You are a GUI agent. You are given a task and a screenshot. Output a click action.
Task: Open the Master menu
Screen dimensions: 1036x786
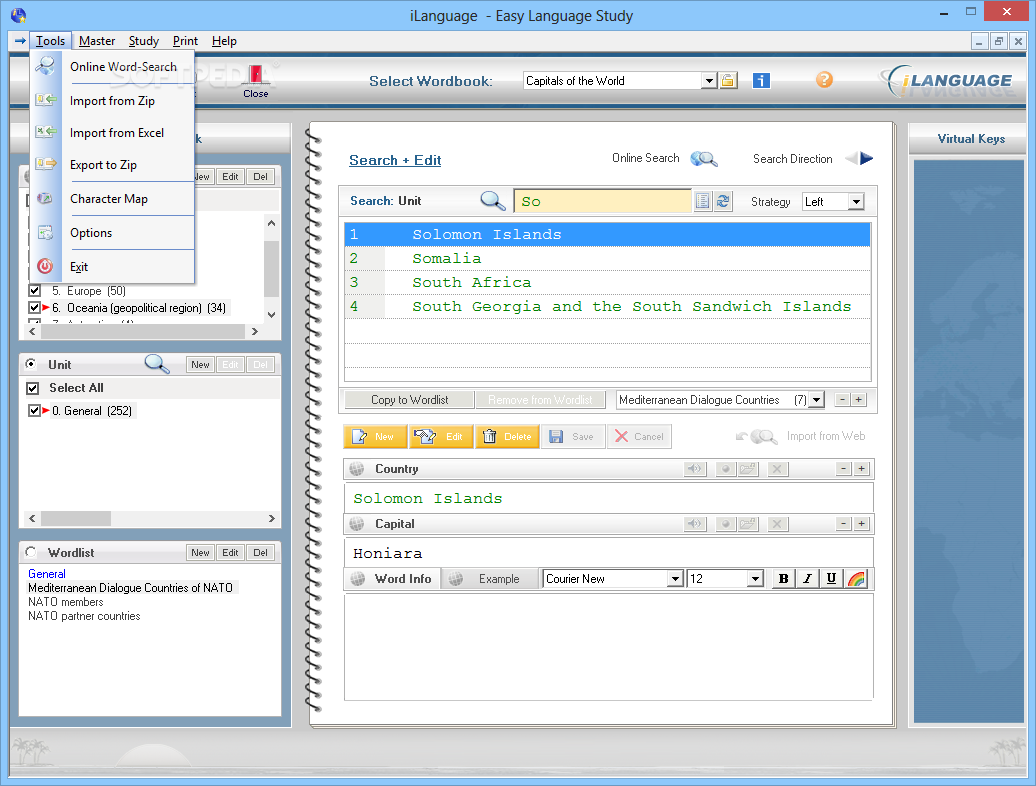coord(96,41)
